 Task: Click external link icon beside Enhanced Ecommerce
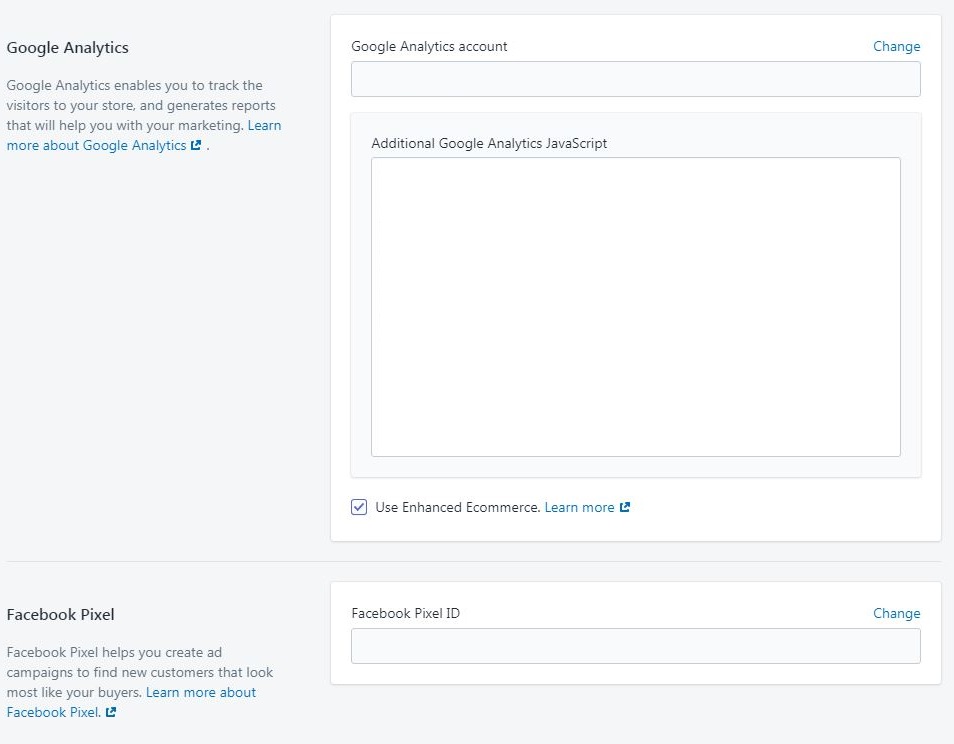[625, 507]
